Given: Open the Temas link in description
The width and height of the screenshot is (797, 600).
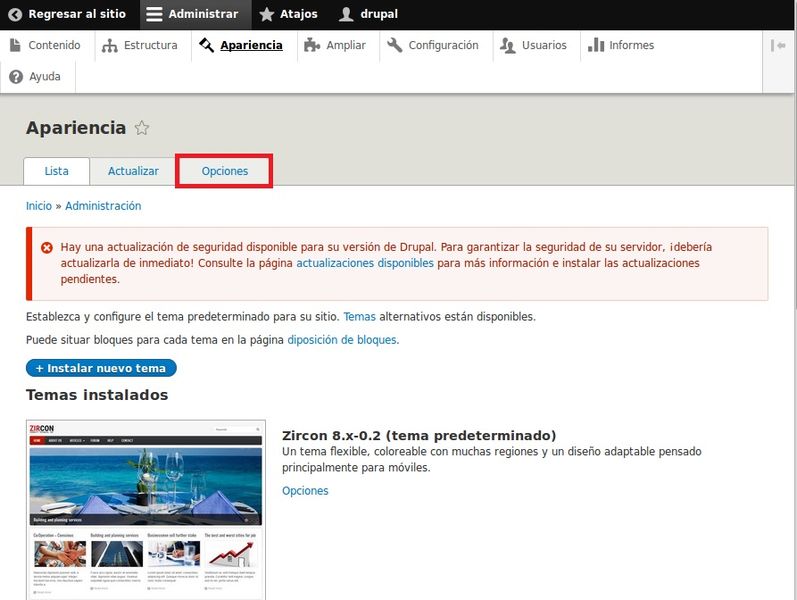Looking at the screenshot, I should coord(359,317).
